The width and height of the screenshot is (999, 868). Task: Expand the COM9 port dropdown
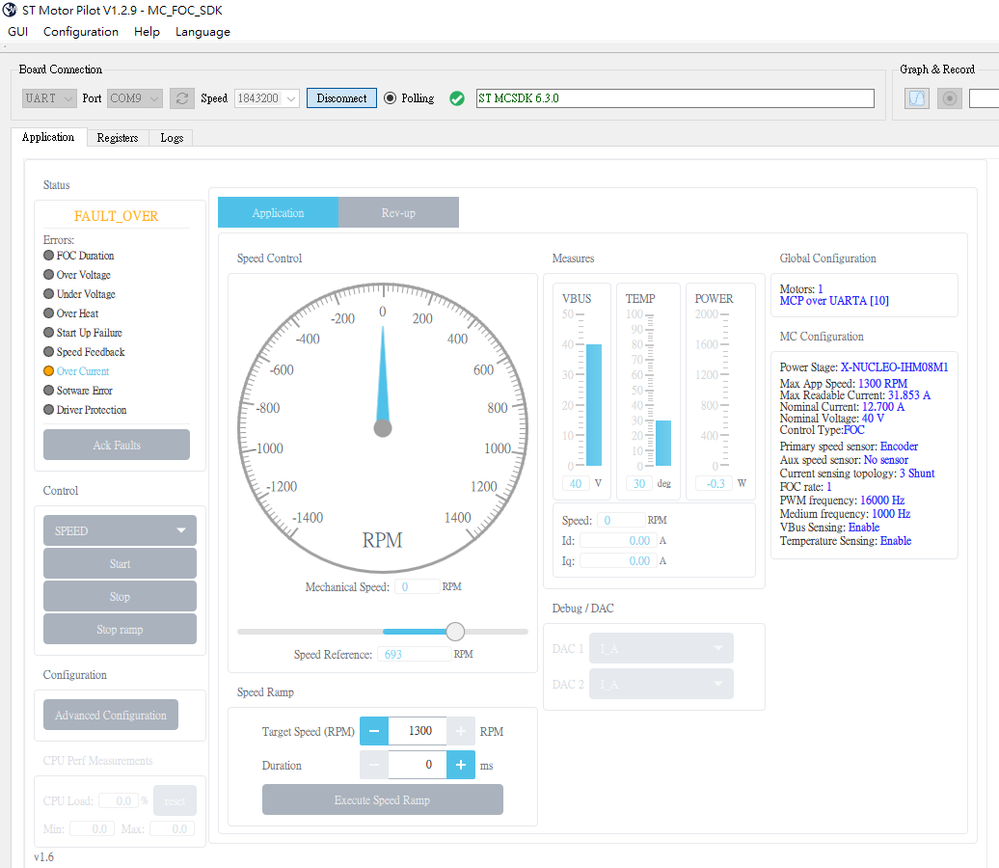click(135, 98)
